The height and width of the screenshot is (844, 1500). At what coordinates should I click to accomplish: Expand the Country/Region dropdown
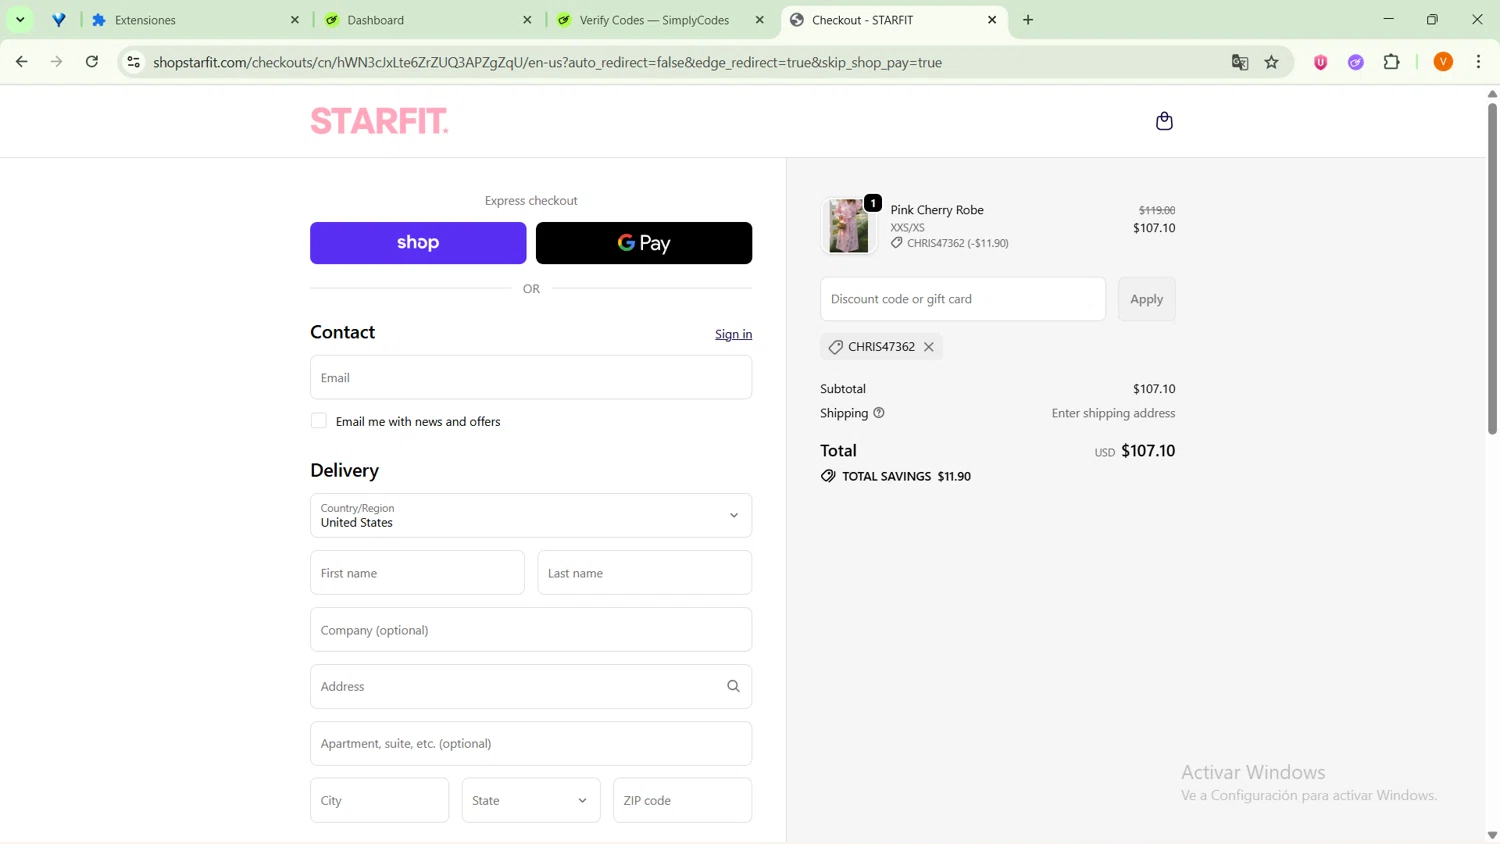point(531,516)
